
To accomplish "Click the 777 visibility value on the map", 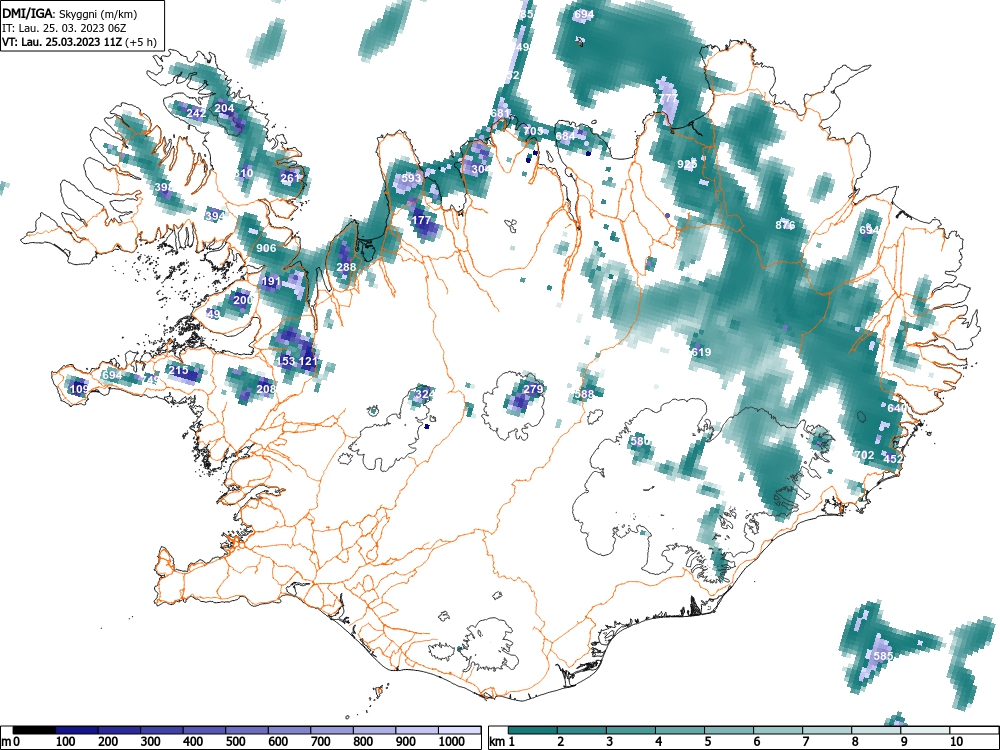I will click(x=668, y=98).
